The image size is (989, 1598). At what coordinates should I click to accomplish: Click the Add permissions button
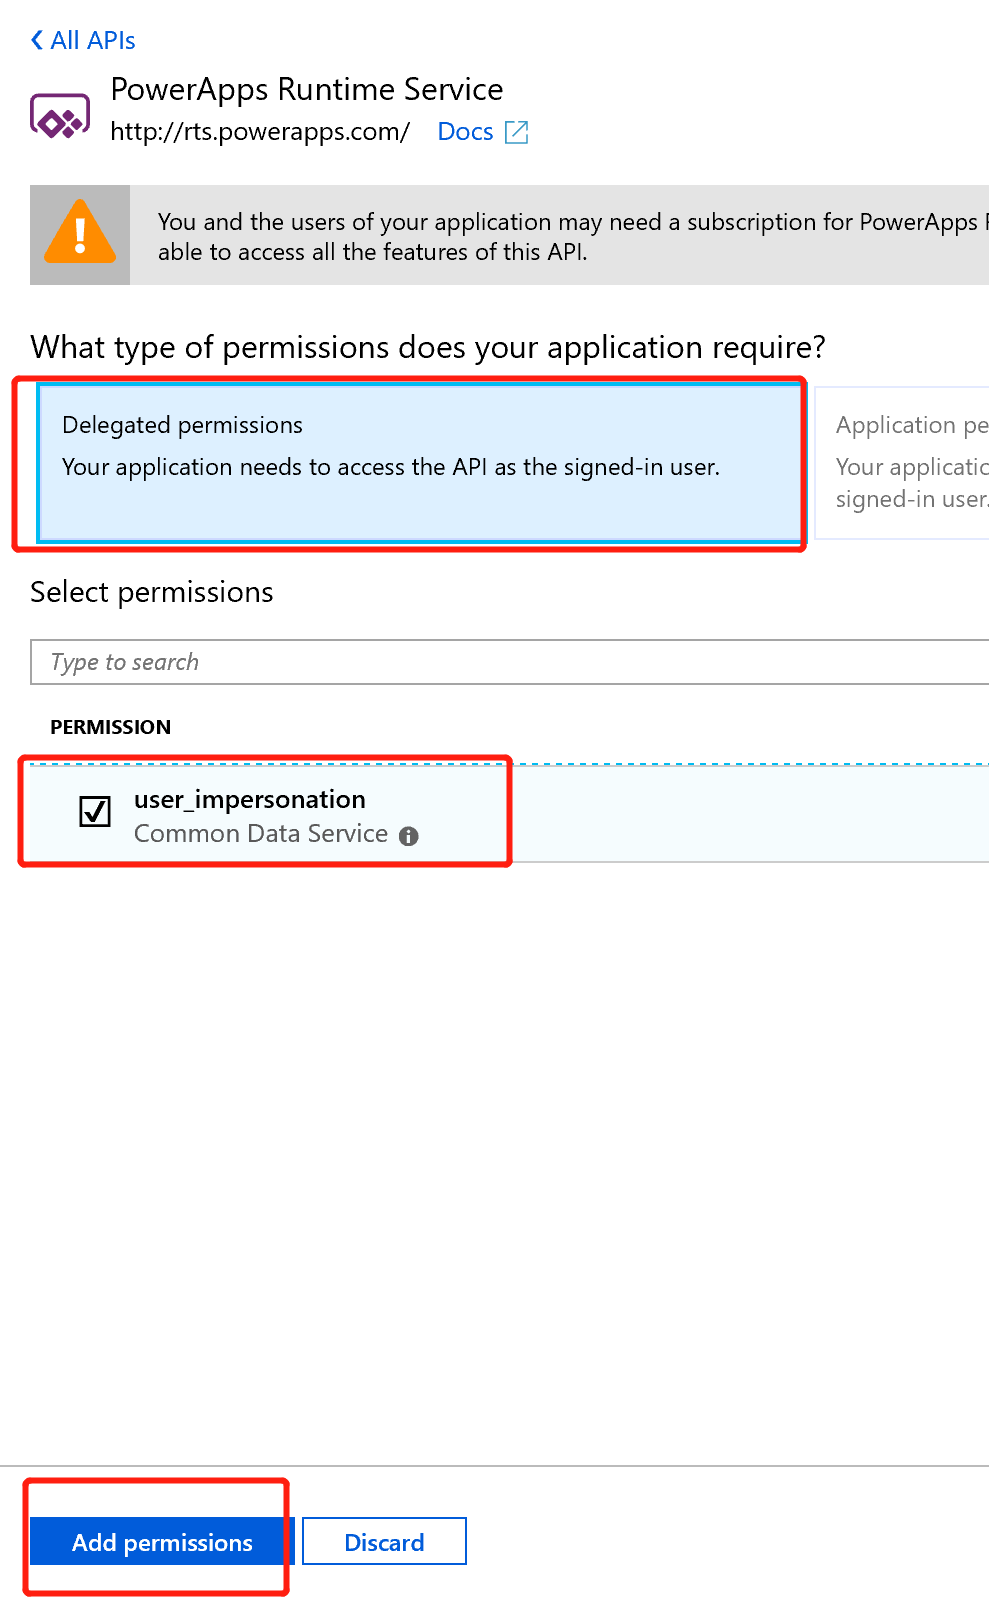162,1542
